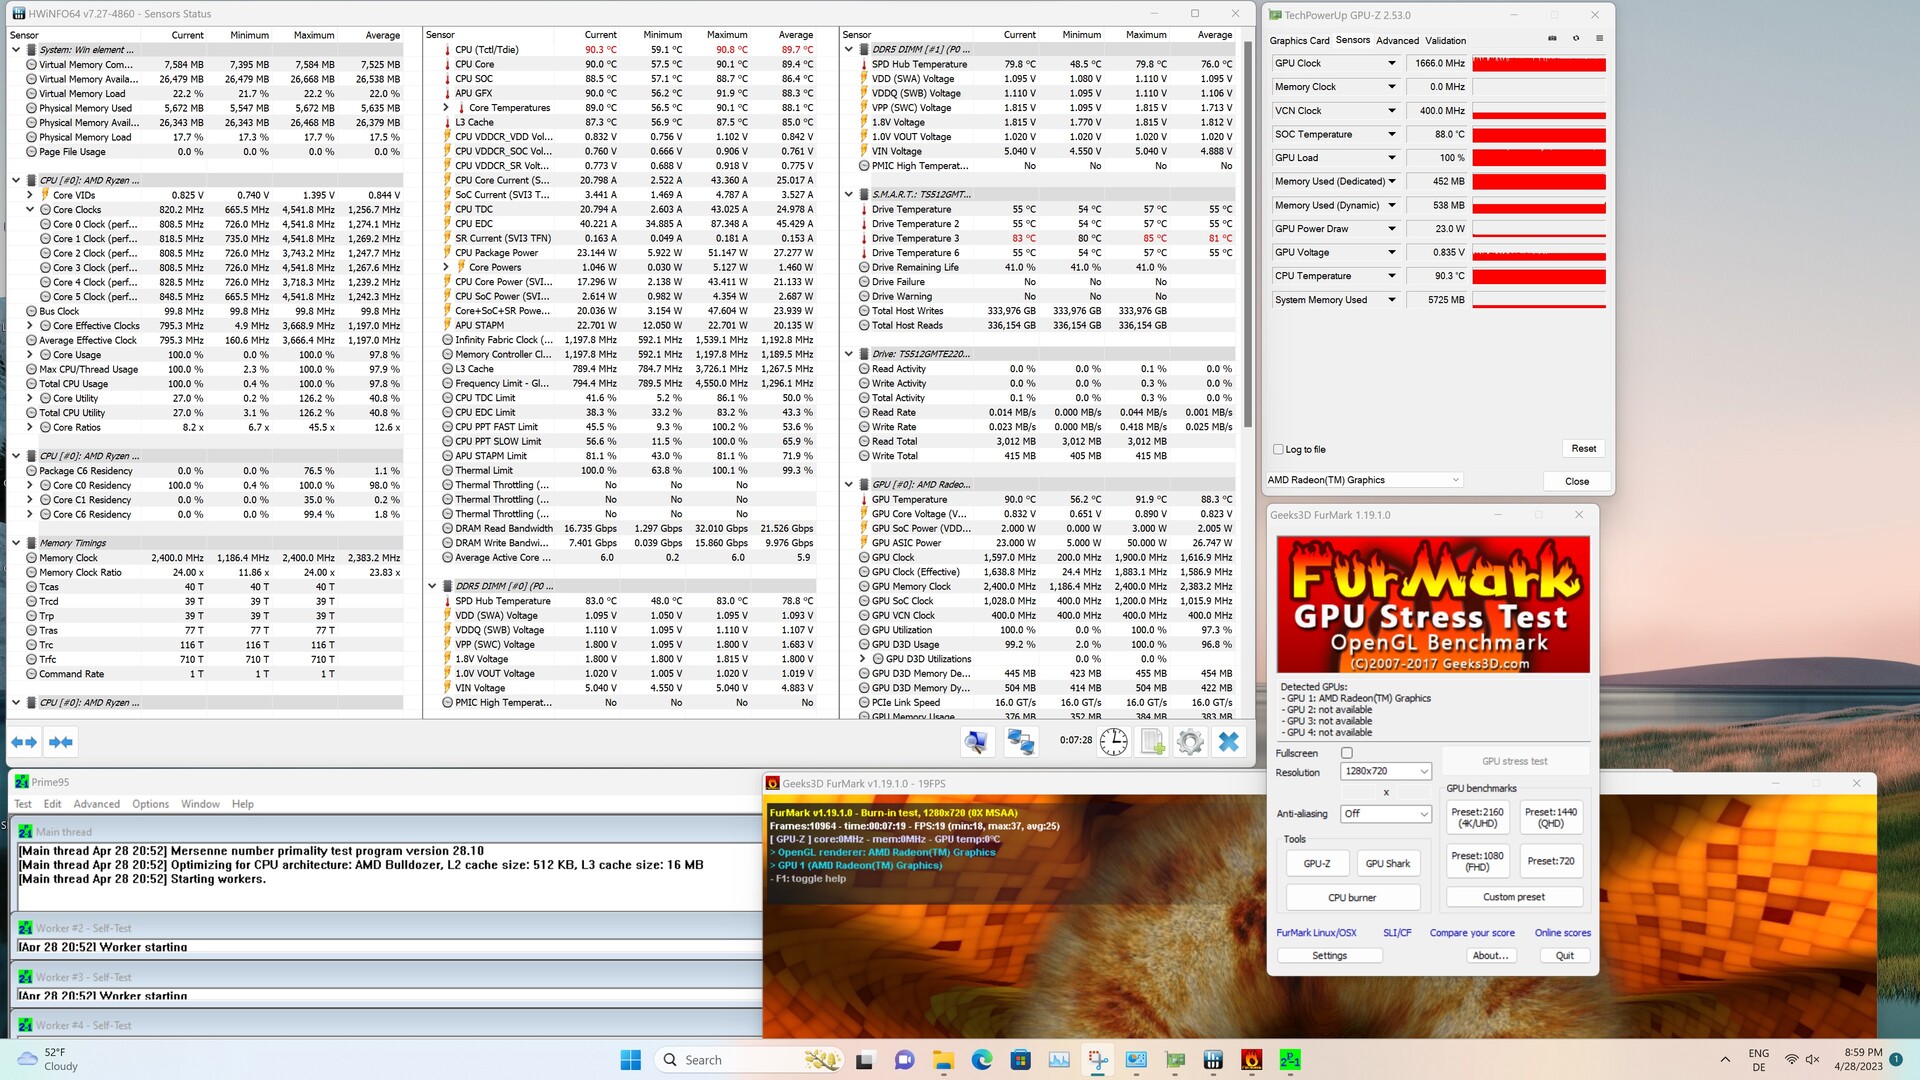Launch GPU Shark from FurMark
The width and height of the screenshot is (1920, 1080).
click(x=1387, y=863)
